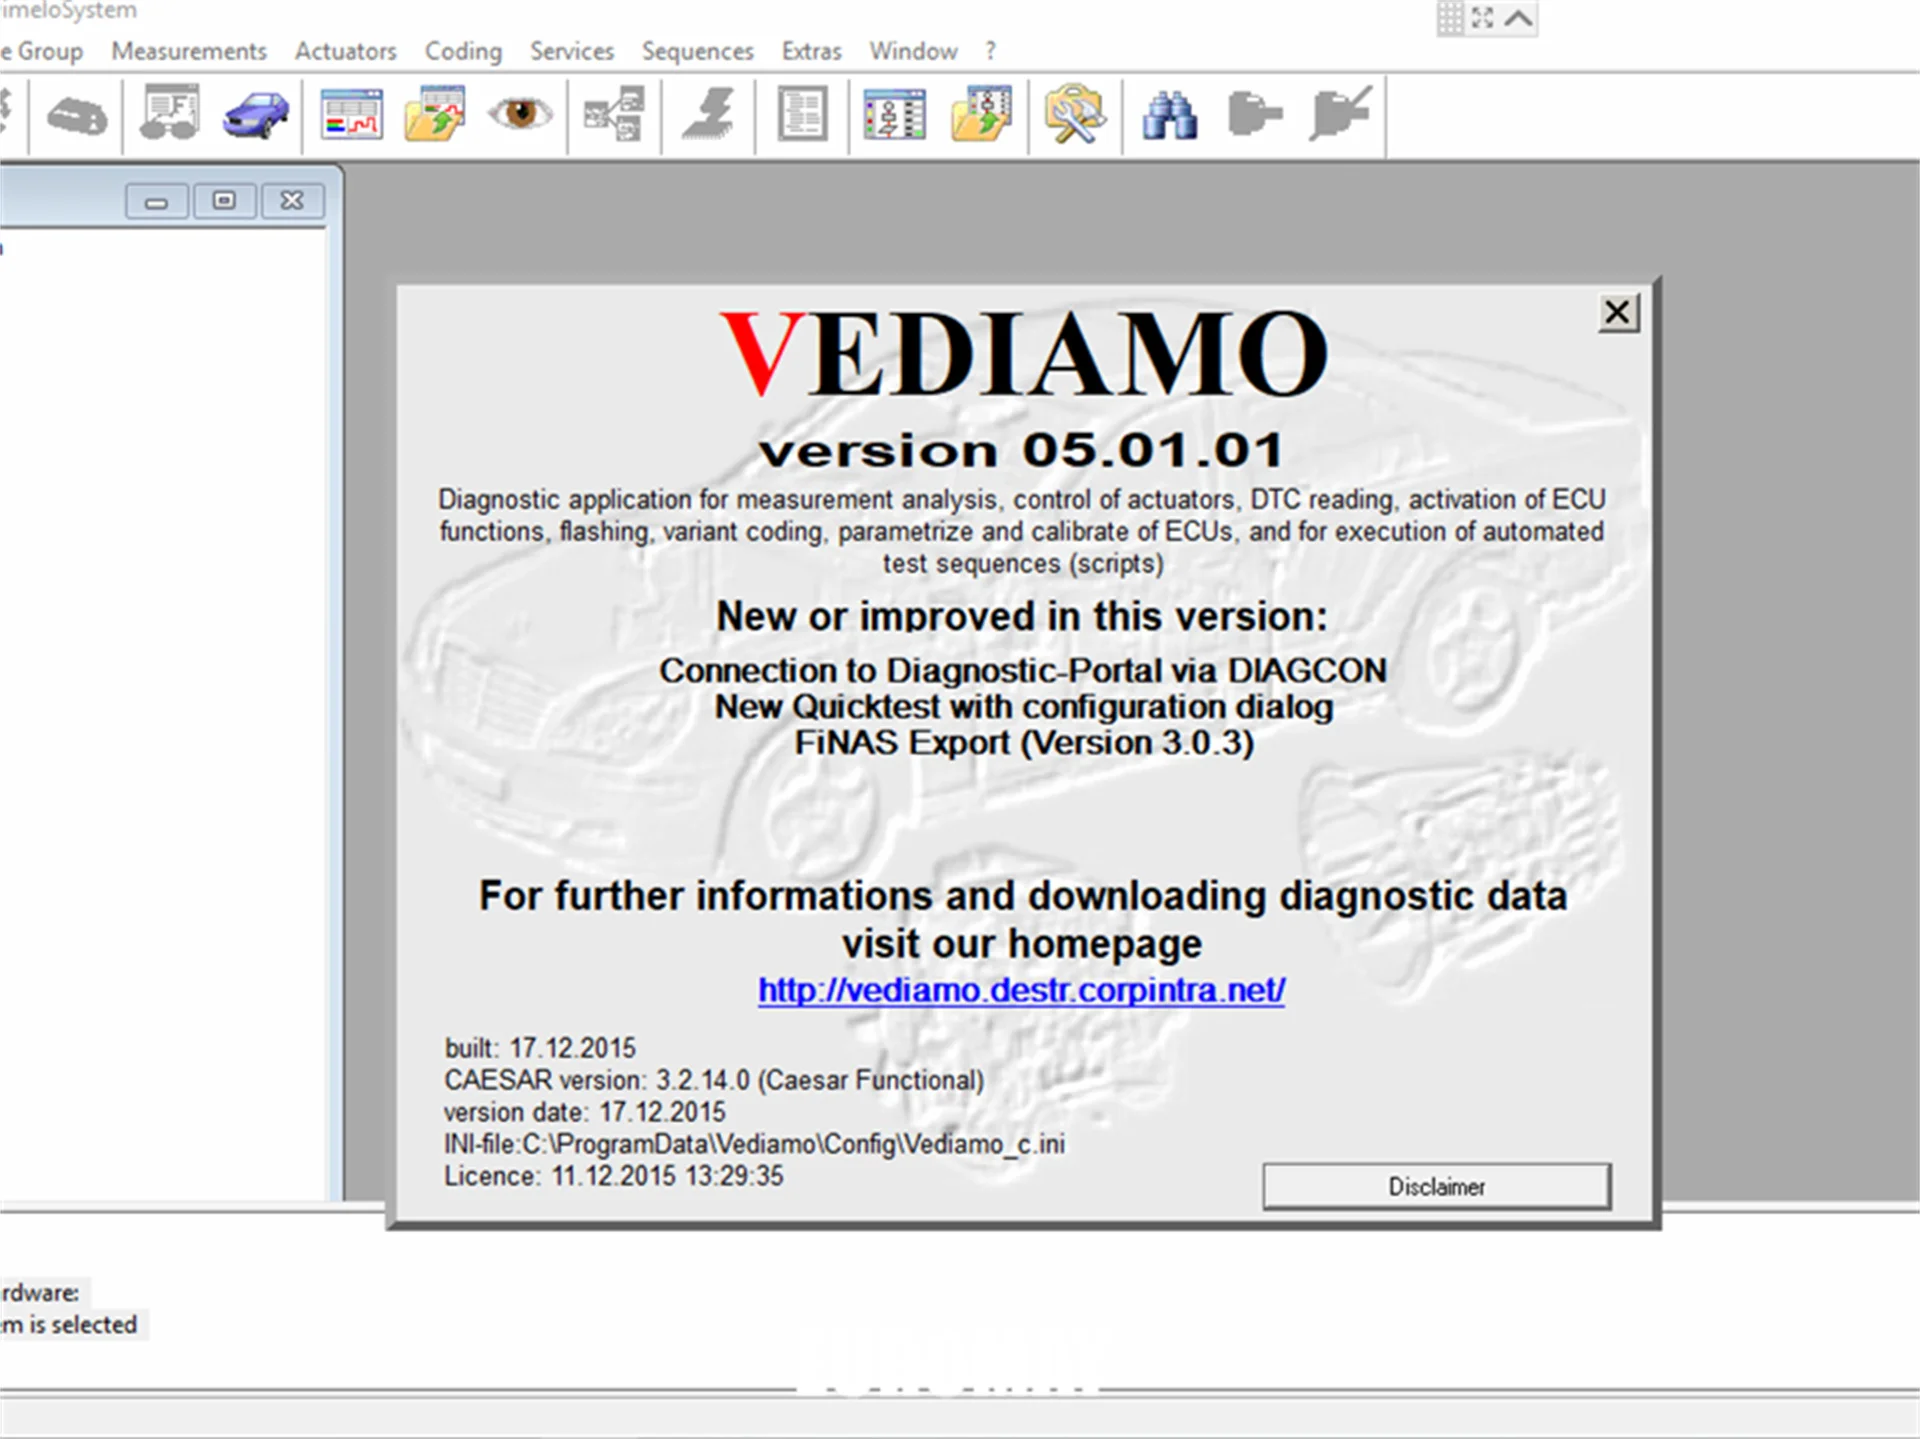Click the 'm is selected' status text
This screenshot has width=1920, height=1439.
[69, 1325]
